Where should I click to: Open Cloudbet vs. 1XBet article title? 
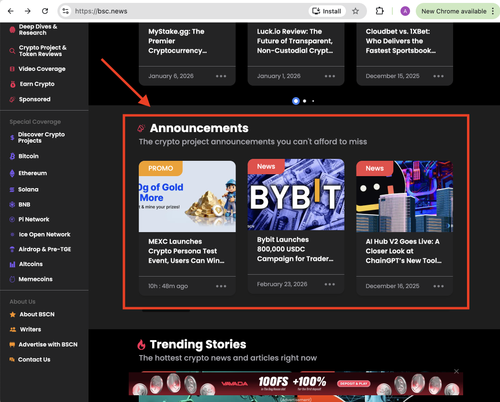pyautogui.click(x=401, y=41)
